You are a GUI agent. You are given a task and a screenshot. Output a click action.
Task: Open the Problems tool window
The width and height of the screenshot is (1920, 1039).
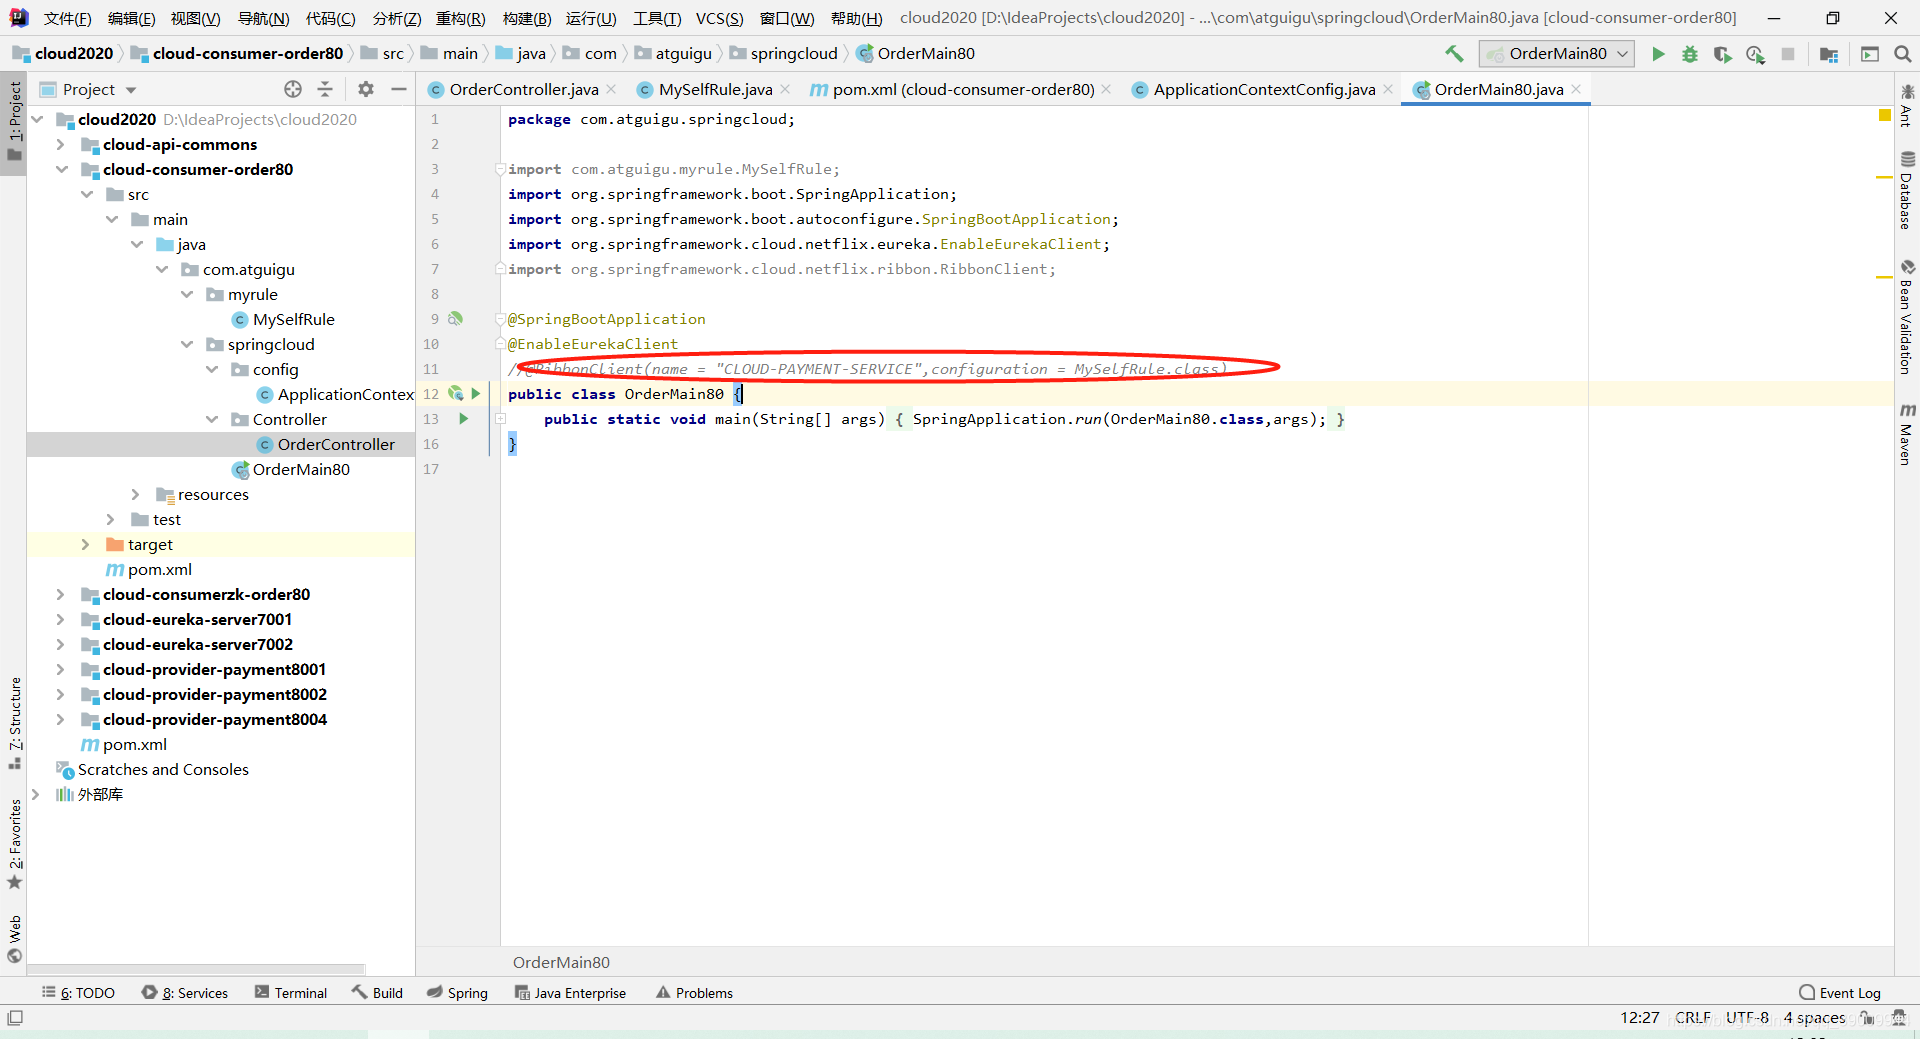tap(694, 993)
